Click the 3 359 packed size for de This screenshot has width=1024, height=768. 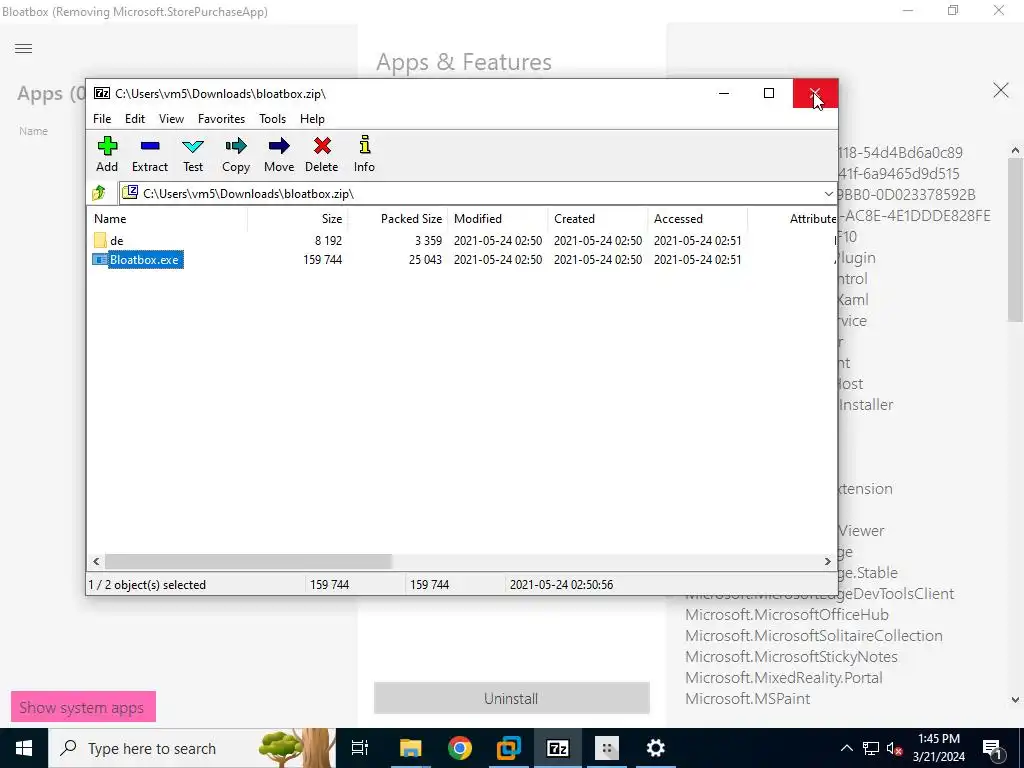428,240
